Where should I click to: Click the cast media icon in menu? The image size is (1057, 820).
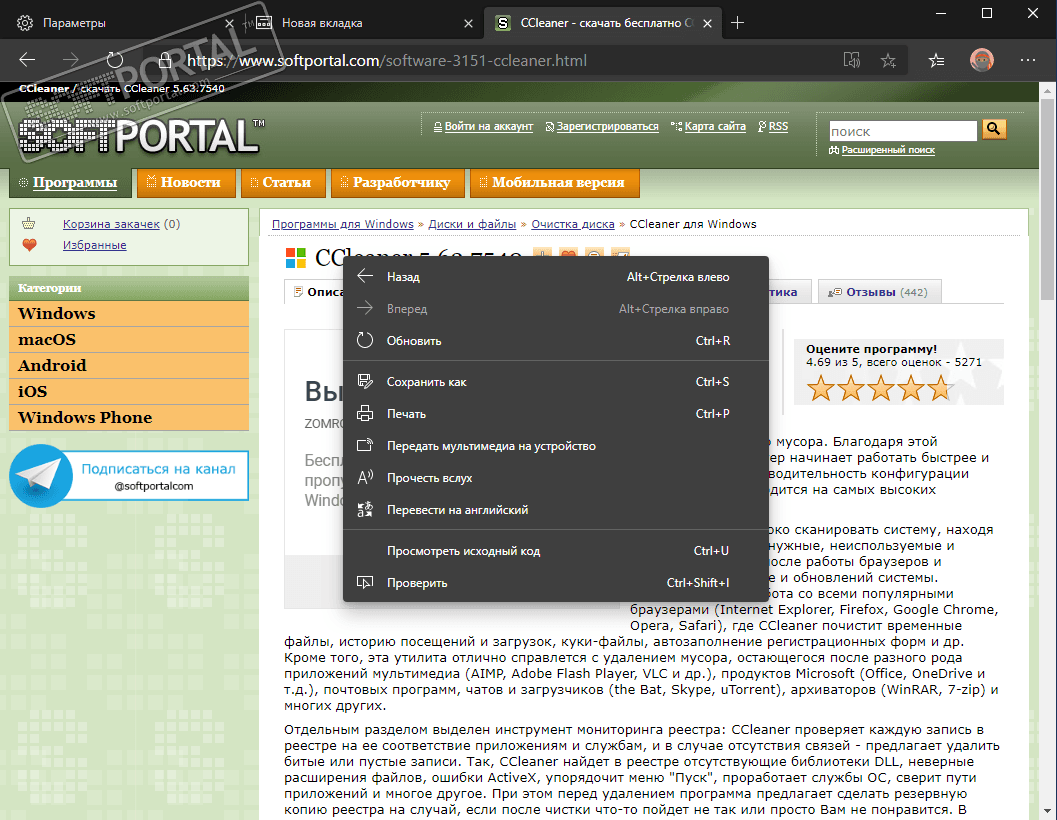[365, 446]
